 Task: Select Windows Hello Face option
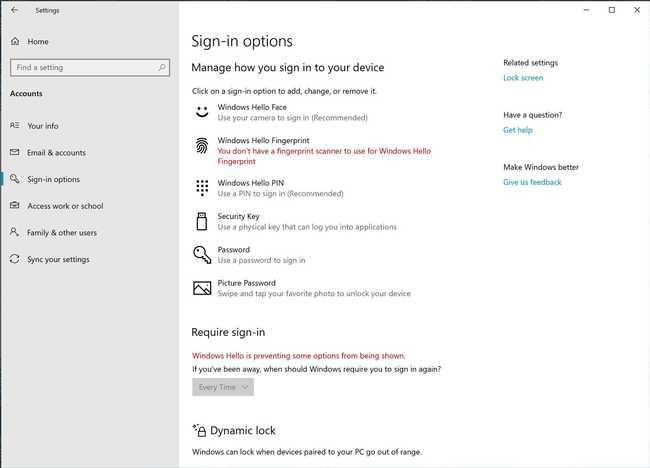(x=280, y=112)
